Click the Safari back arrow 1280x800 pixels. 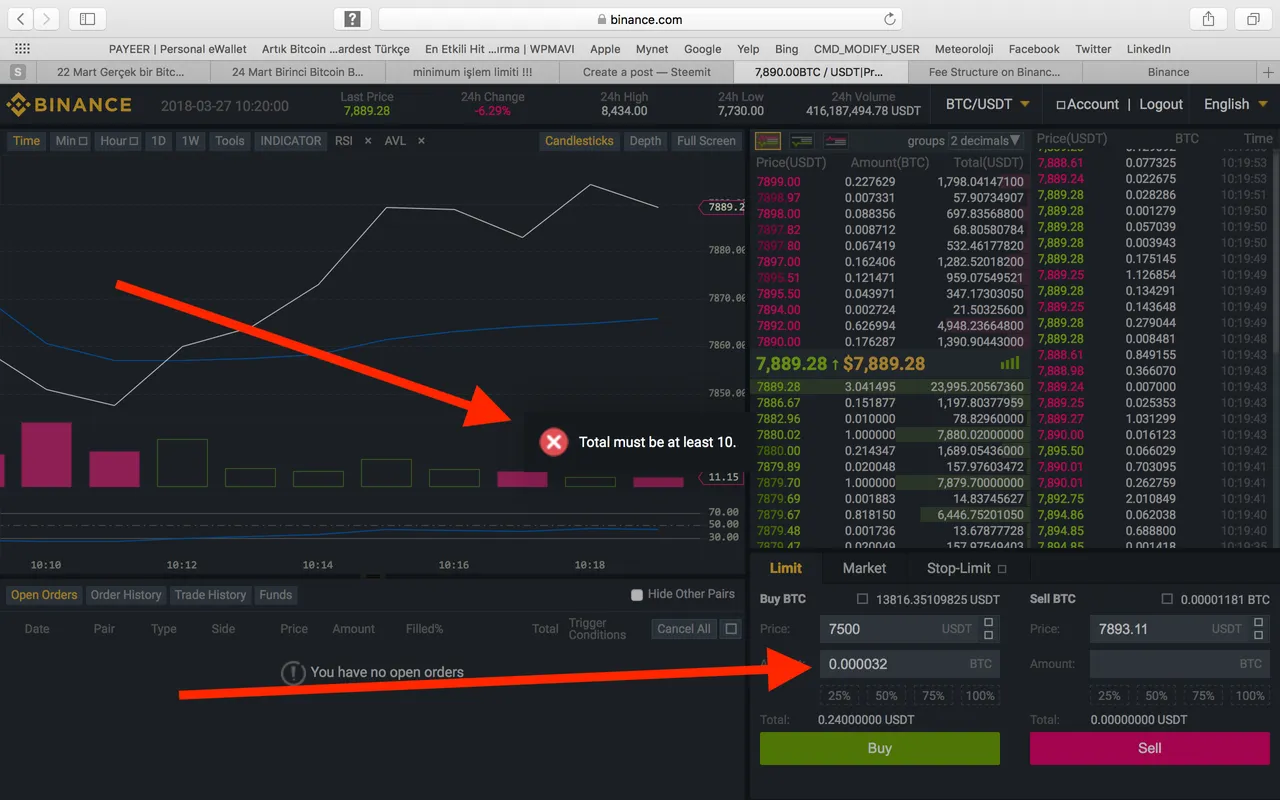point(21,19)
